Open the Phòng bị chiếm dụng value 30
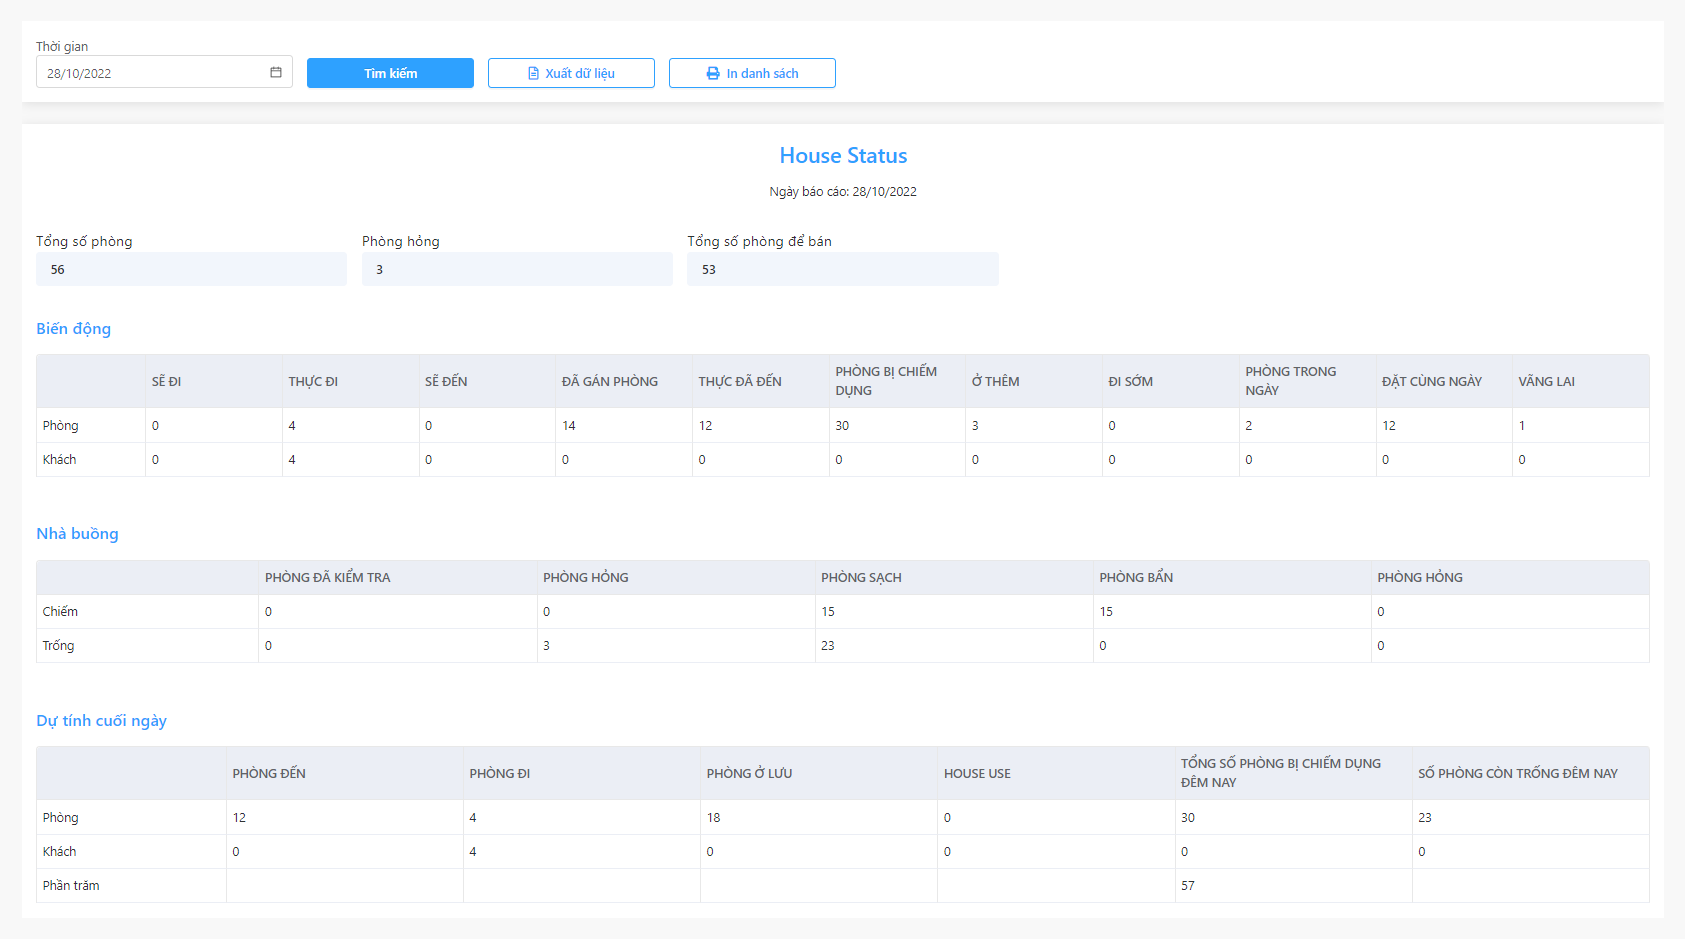 tap(842, 426)
